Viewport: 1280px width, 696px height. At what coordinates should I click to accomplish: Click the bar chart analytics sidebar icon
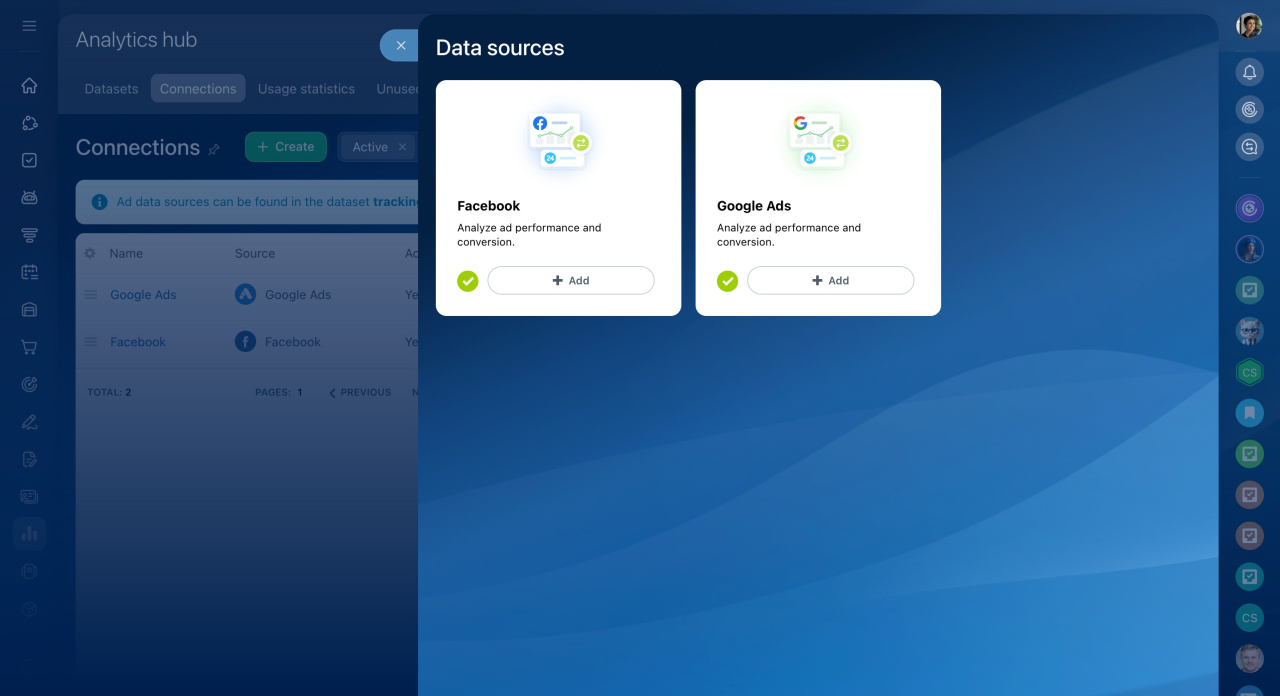[x=29, y=533]
